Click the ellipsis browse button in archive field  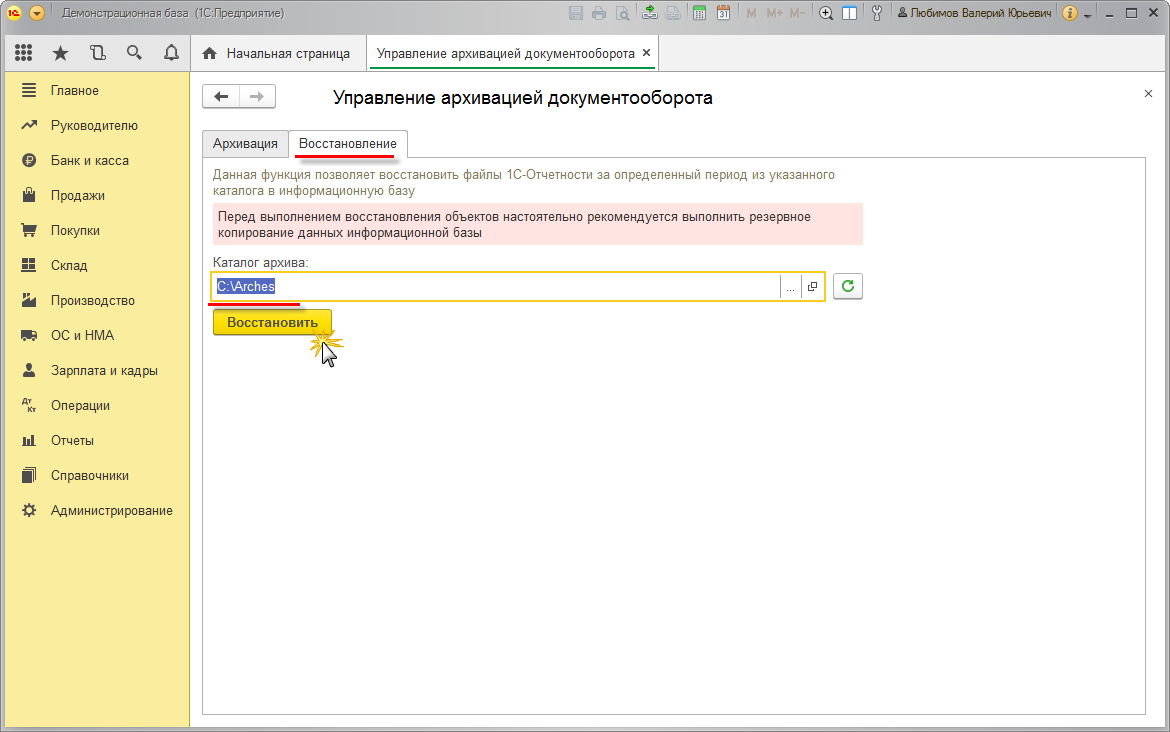point(790,287)
